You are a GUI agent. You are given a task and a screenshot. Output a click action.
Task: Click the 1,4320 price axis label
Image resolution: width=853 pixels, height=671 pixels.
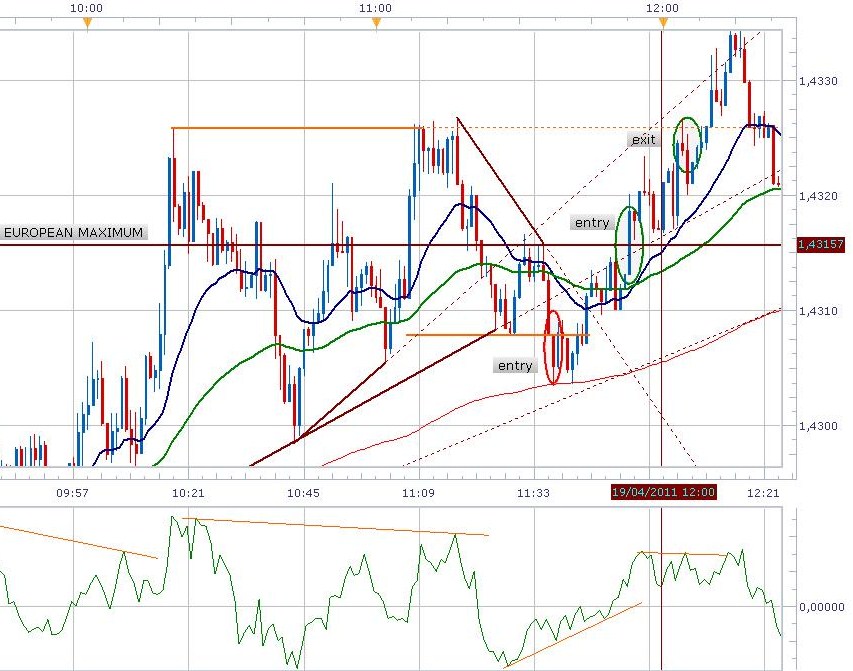point(818,196)
